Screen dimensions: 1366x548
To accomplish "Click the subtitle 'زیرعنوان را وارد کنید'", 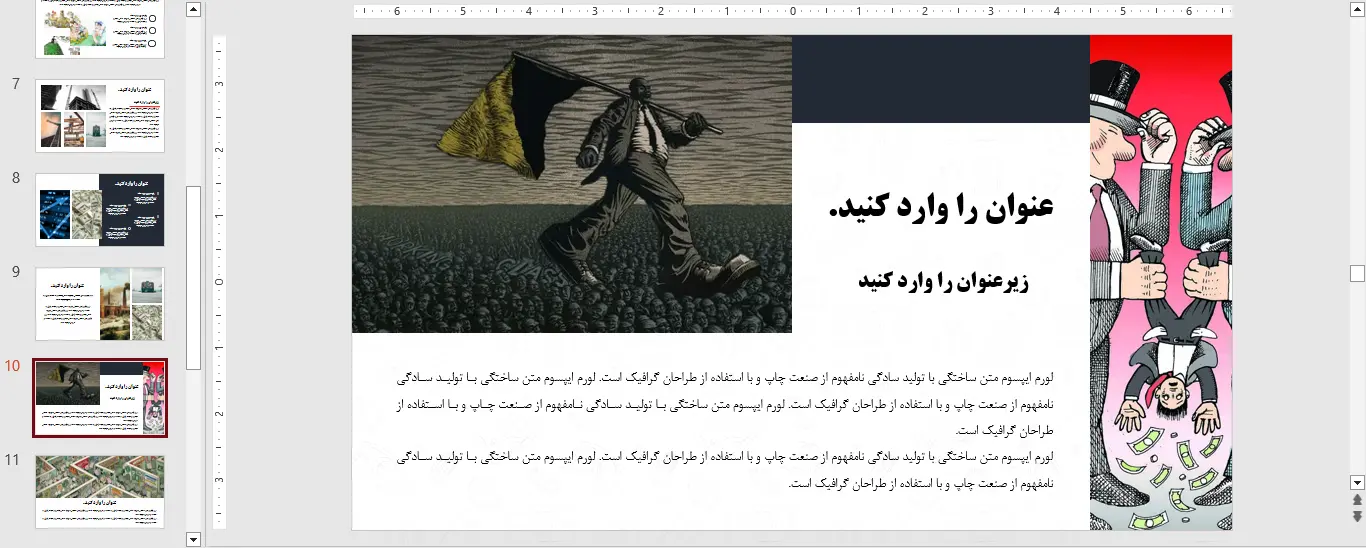I will coord(943,281).
